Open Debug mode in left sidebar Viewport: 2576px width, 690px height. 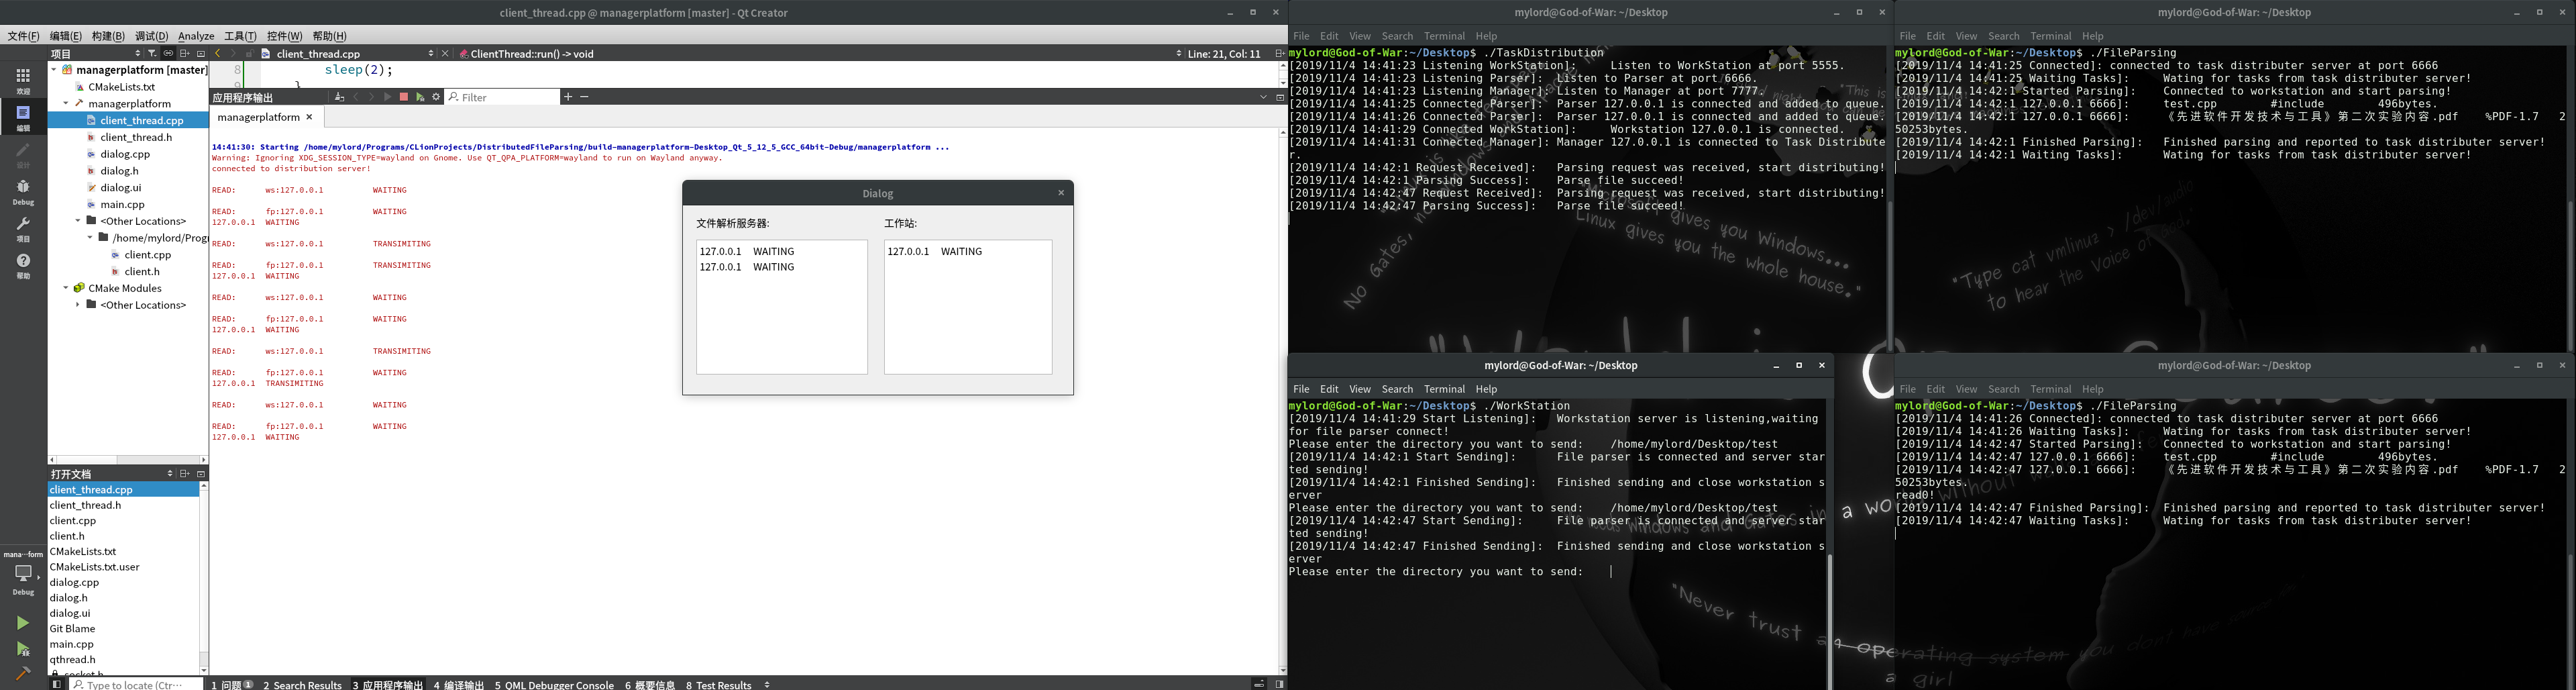click(23, 191)
